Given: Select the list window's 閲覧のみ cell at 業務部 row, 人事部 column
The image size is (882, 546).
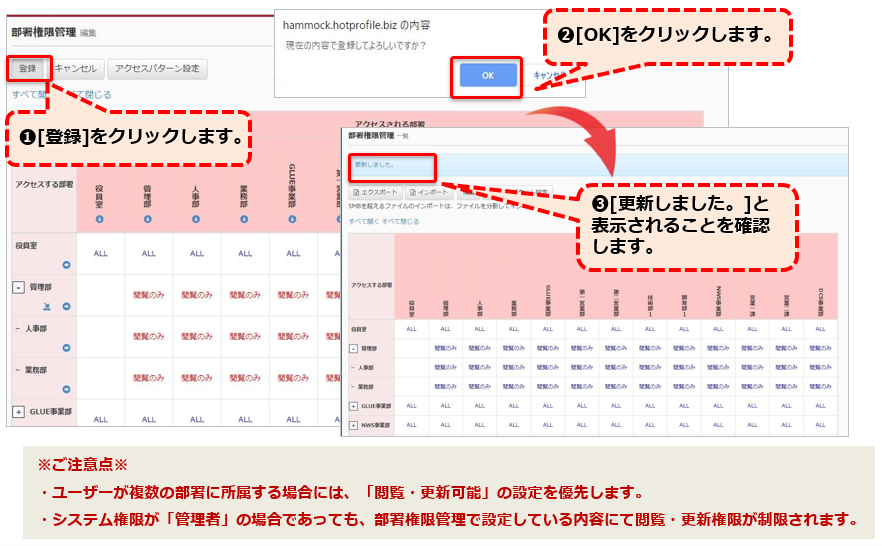Looking at the screenshot, I should (x=480, y=387).
